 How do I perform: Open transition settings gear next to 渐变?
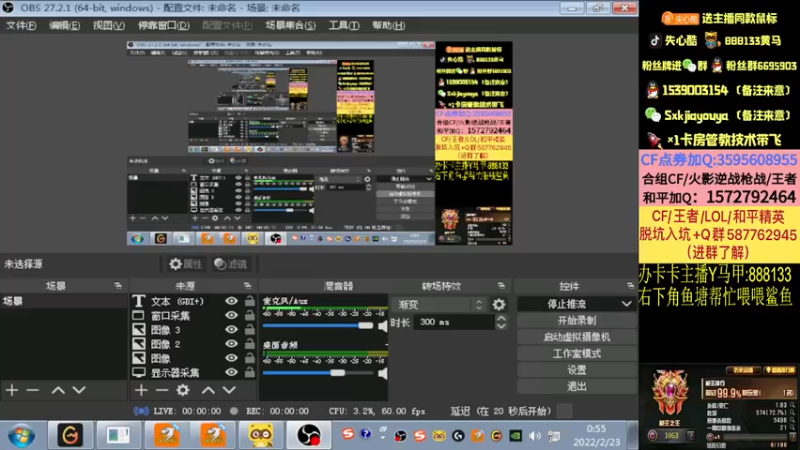tap(499, 305)
